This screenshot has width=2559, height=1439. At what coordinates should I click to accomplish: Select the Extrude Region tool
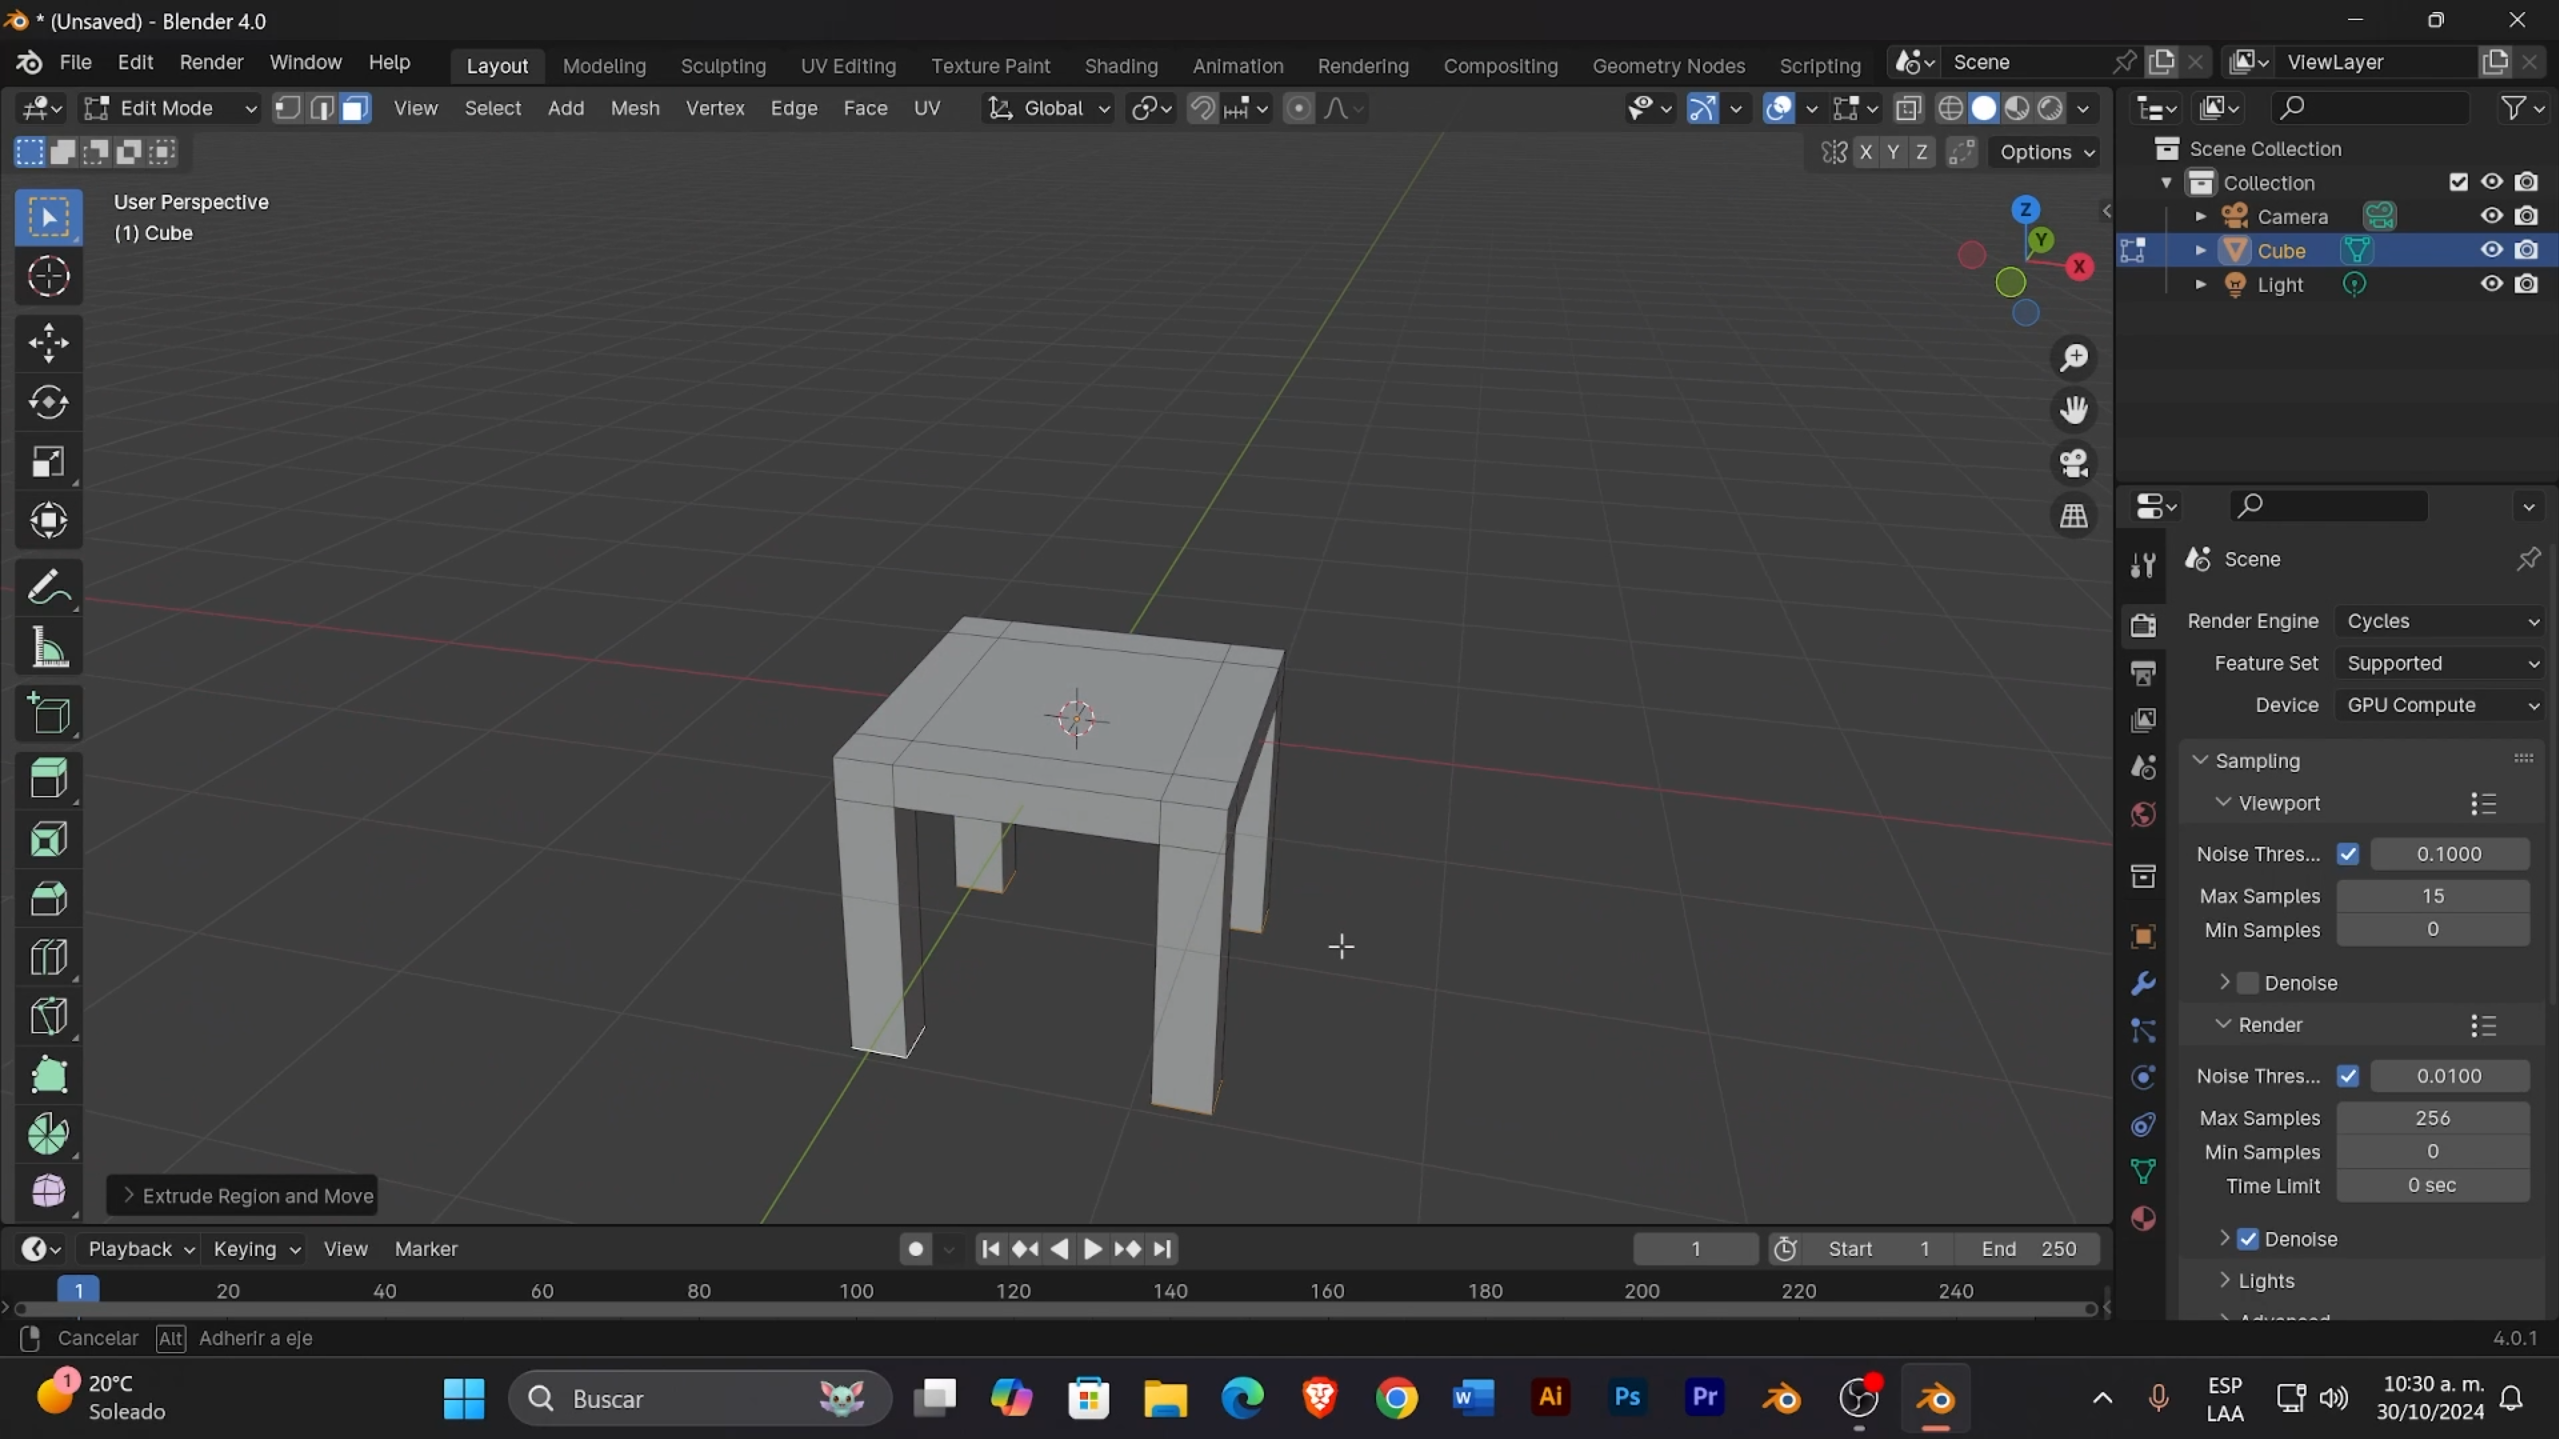[x=48, y=778]
